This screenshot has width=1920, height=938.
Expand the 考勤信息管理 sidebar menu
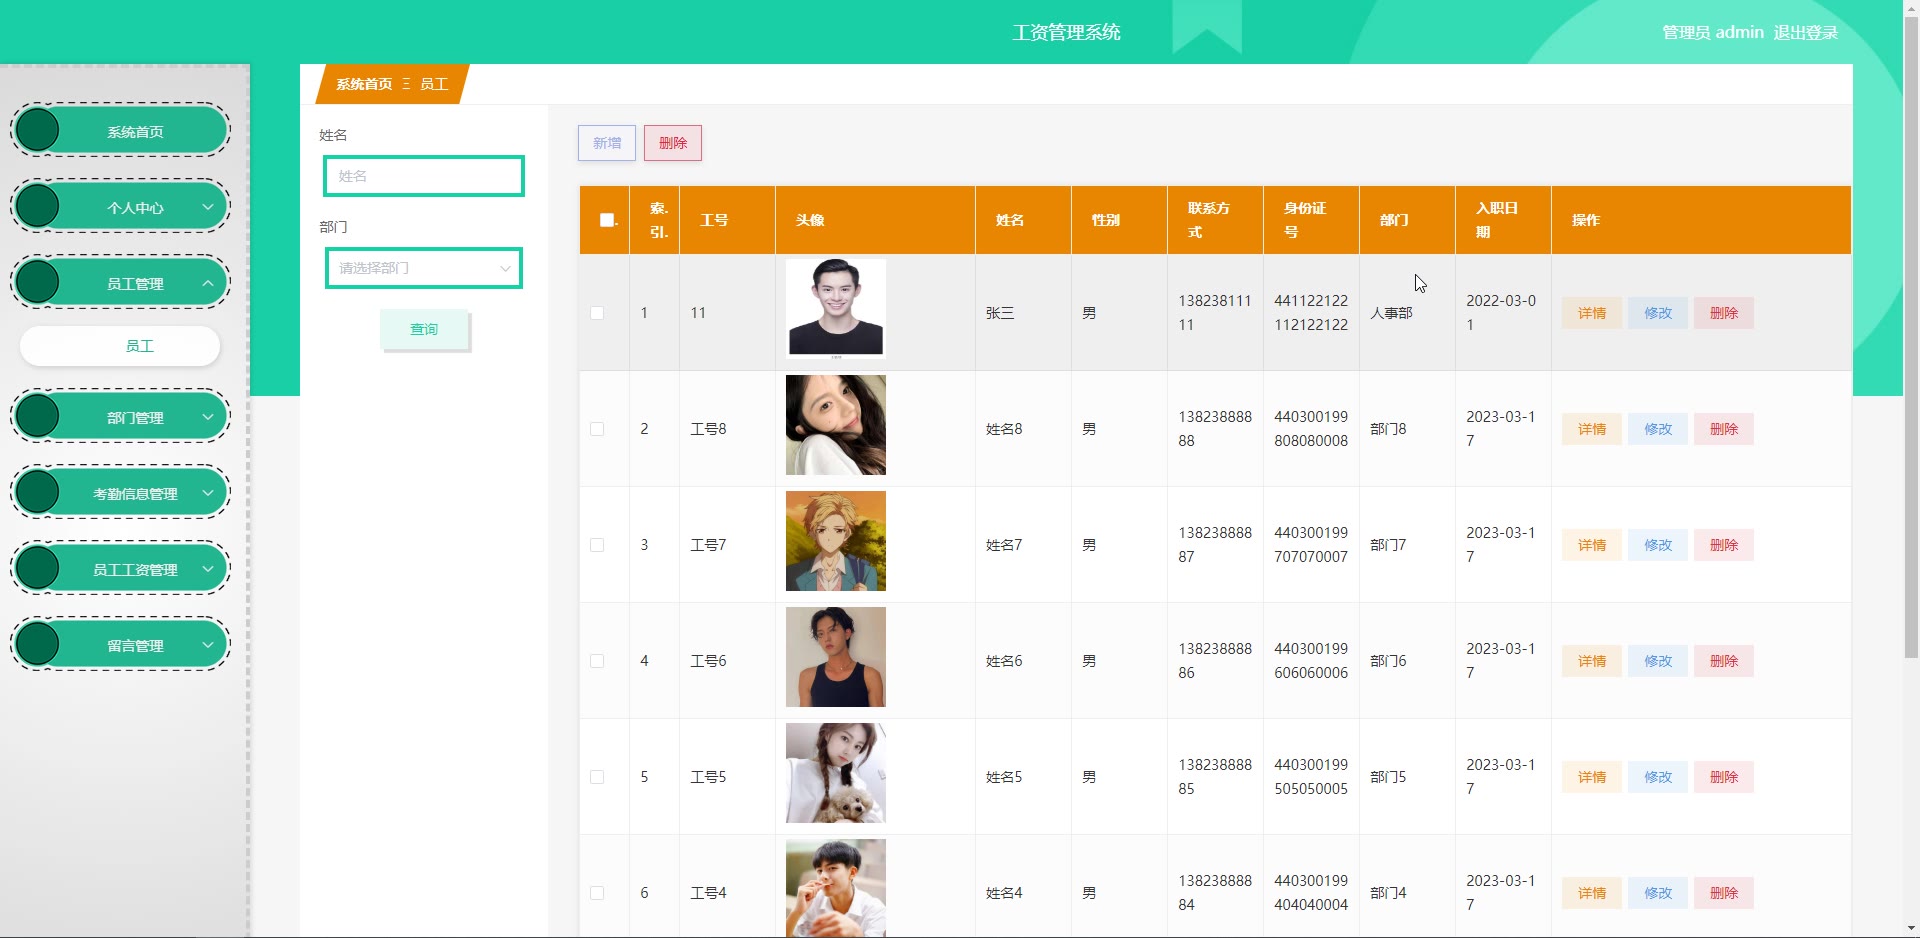point(120,493)
